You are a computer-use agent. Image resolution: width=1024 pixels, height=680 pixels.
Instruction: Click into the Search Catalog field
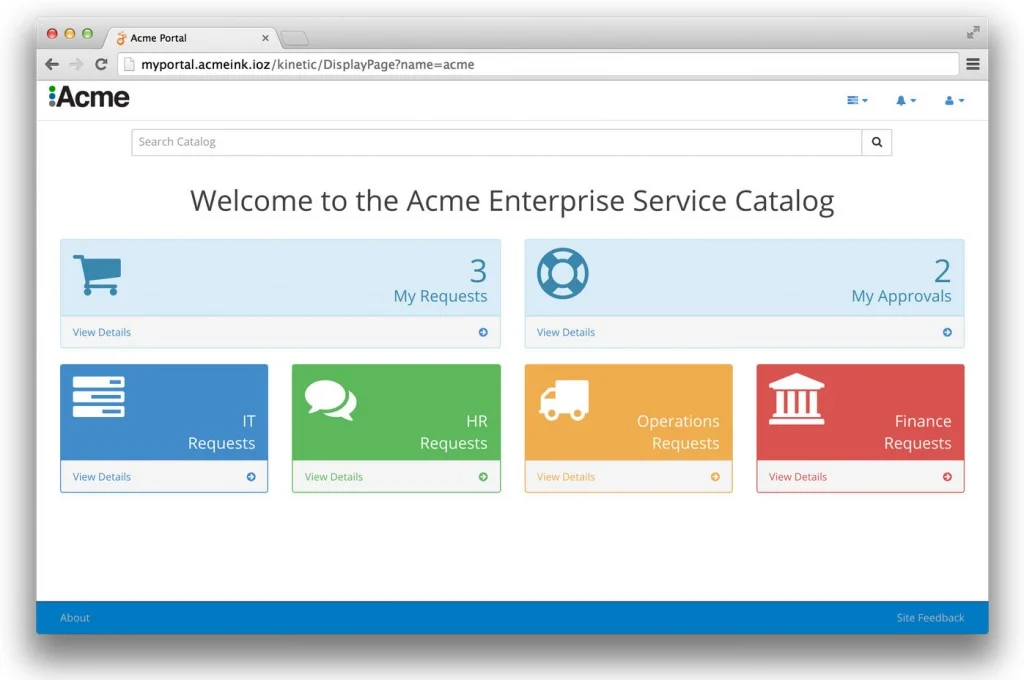pos(496,142)
